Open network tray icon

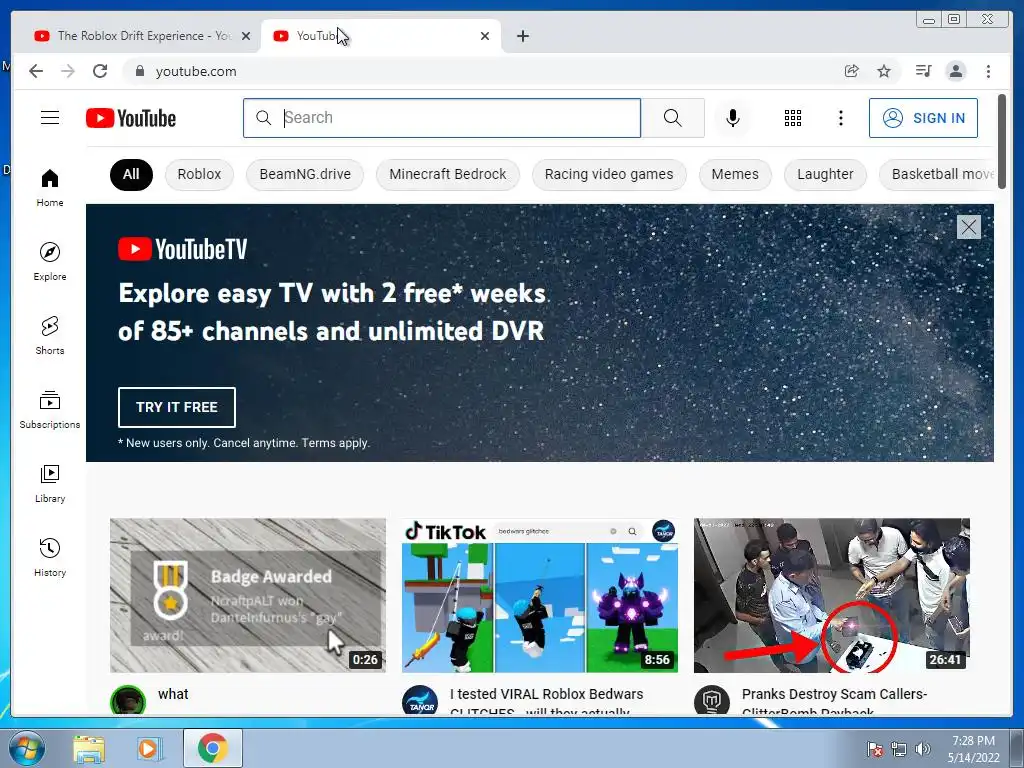coord(899,749)
